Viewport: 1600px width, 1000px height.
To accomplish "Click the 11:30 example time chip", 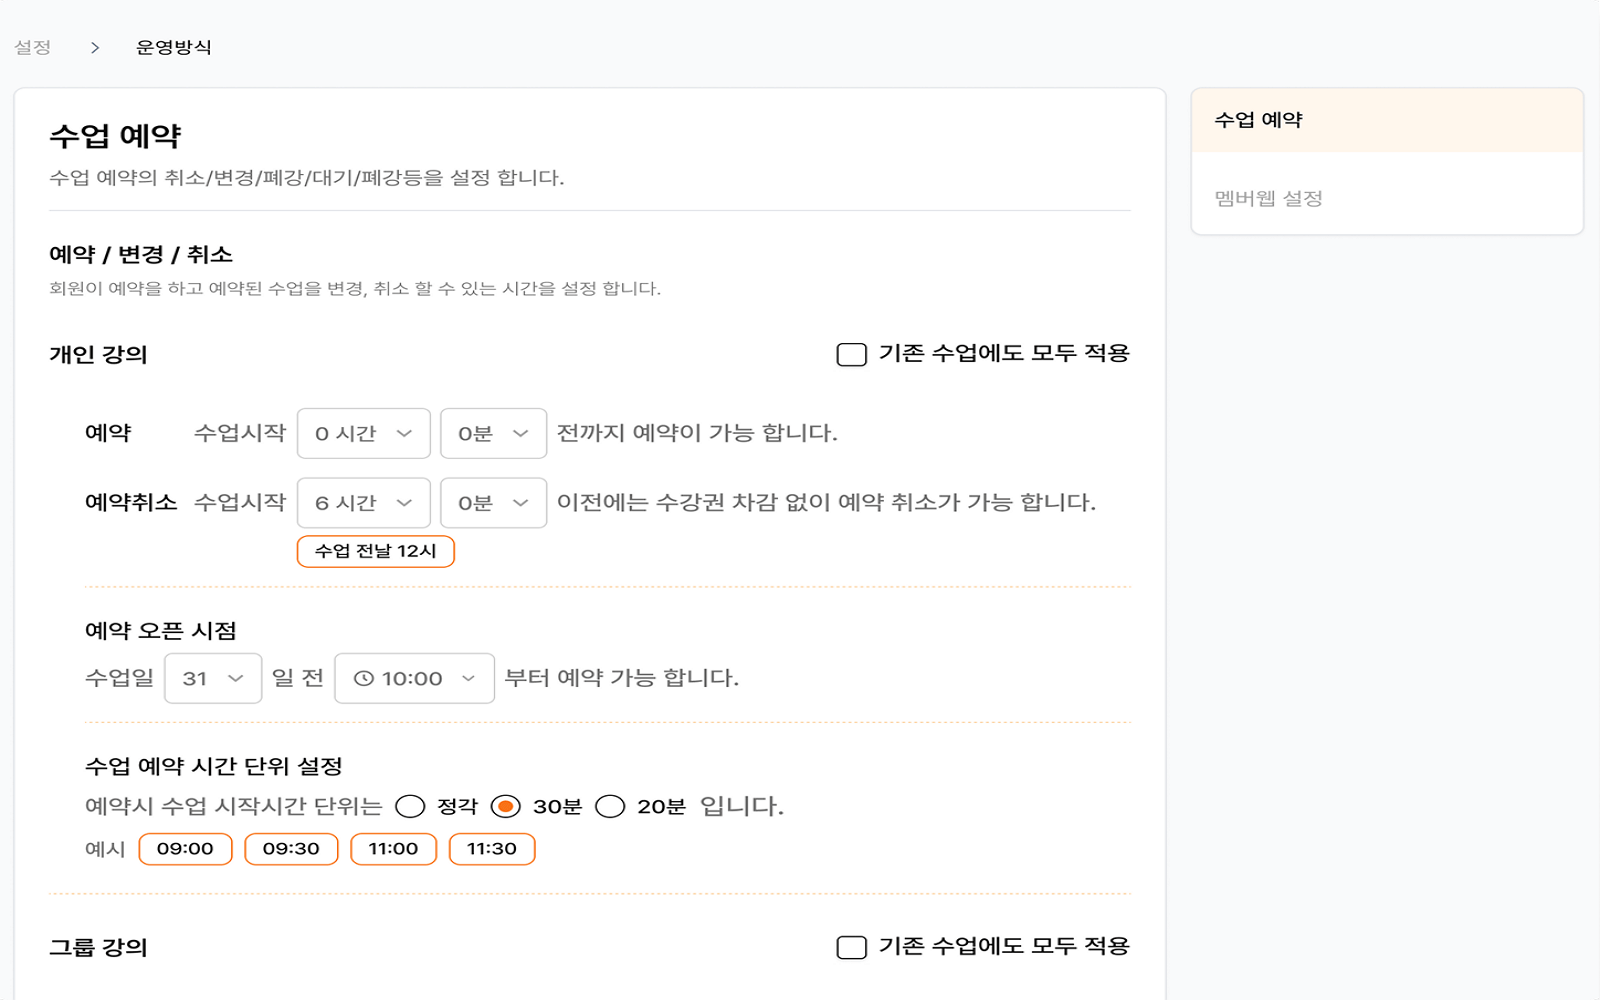I will click(492, 848).
